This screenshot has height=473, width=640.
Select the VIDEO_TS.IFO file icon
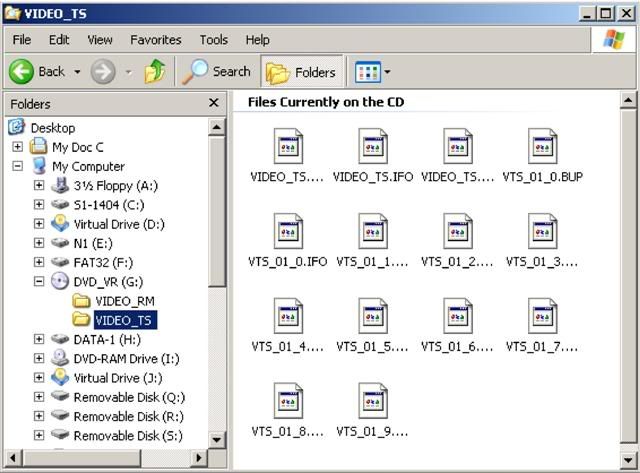(373, 146)
